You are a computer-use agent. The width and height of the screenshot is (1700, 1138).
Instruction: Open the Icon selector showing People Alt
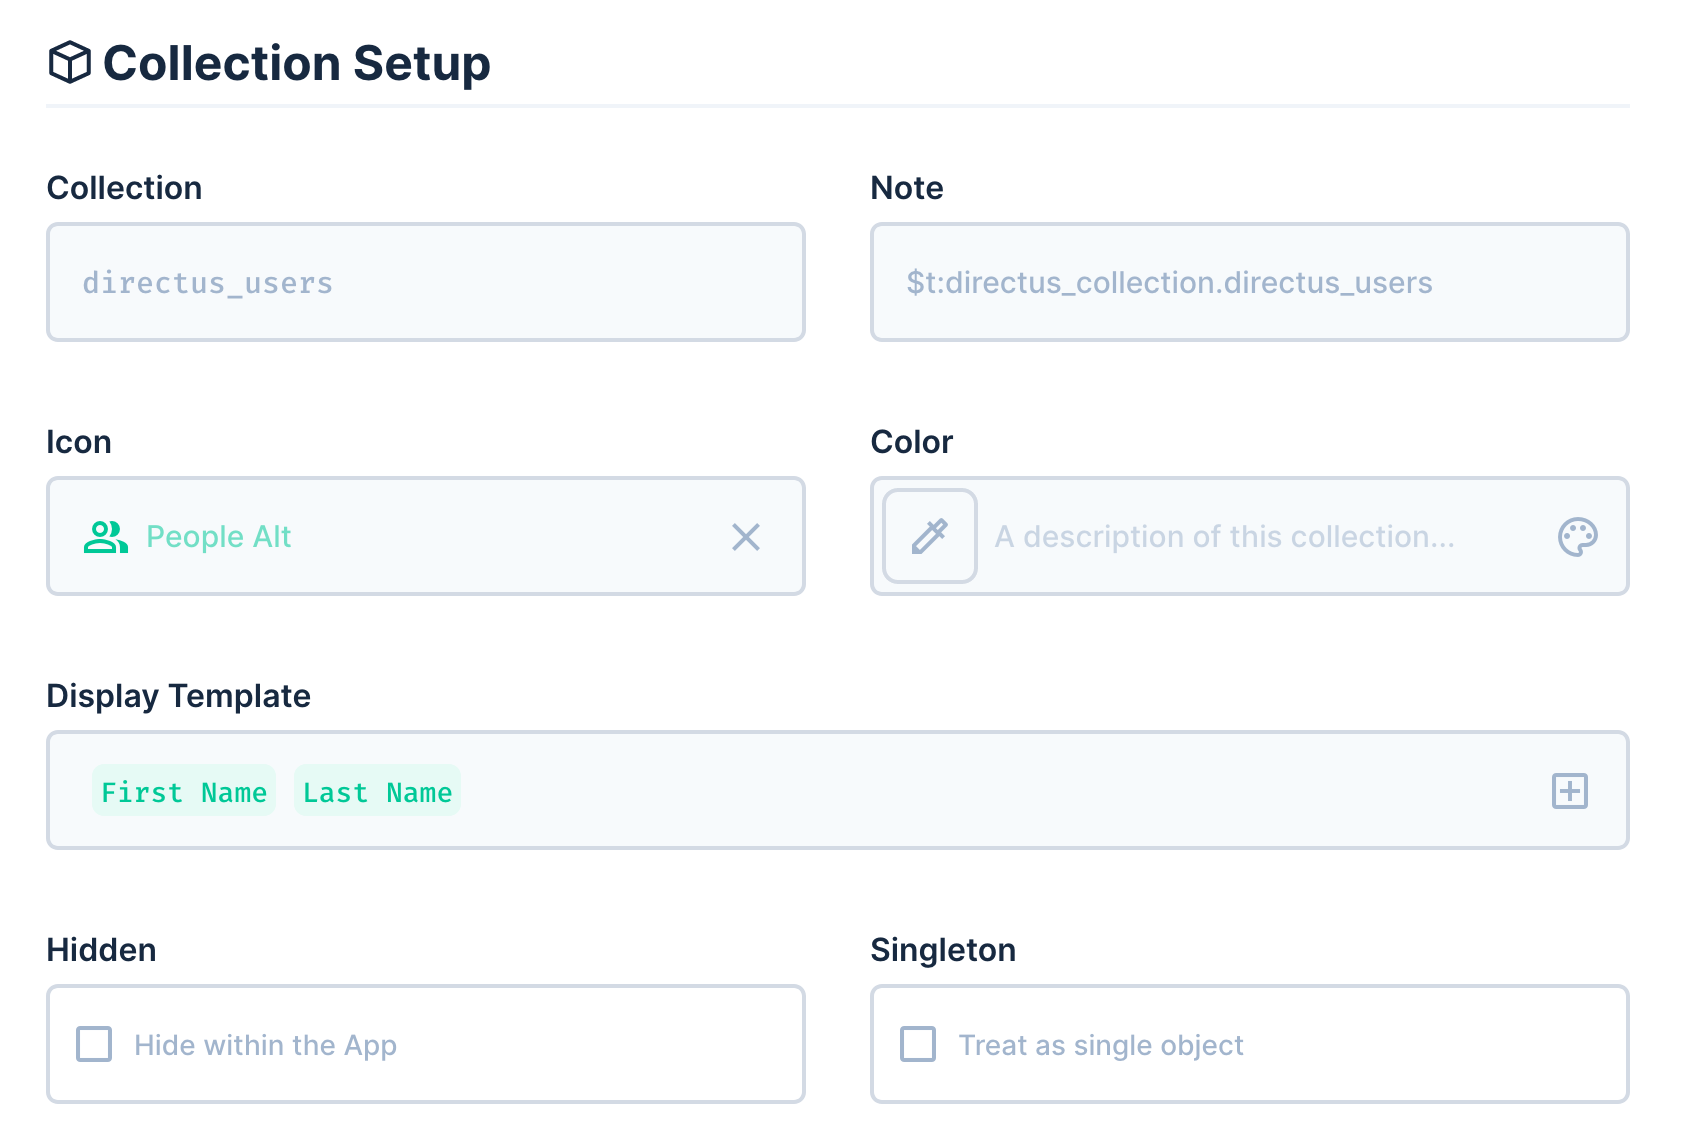(426, 536)
